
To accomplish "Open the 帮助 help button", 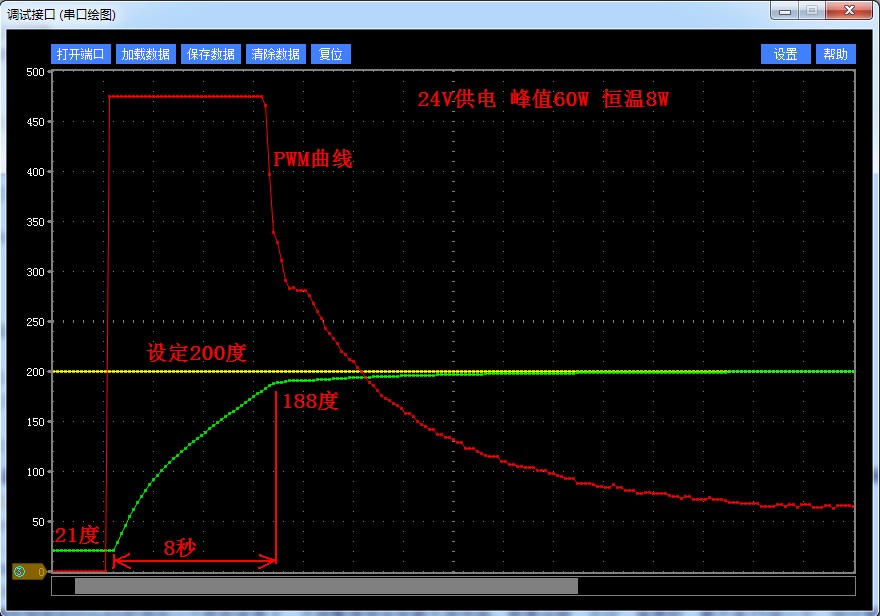I will pyautogui.click(x=836, y=54).
